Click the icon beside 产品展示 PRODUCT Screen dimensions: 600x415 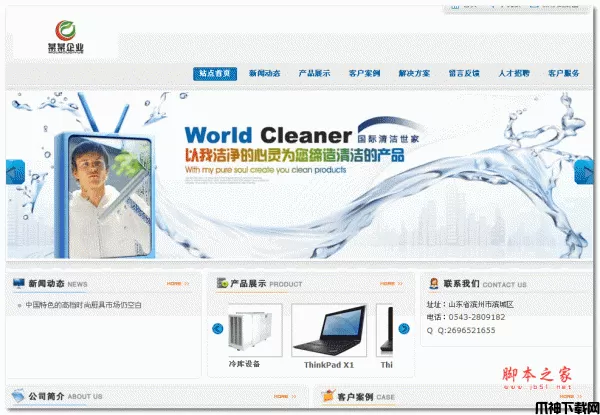coord(222,283)
